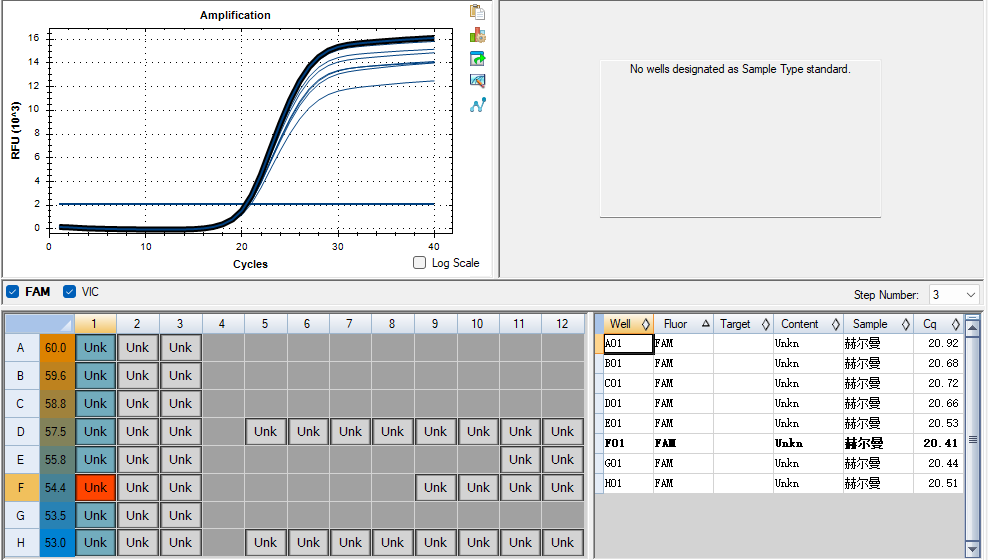This screenshot has width=988, height=560.
Task: Select well A1 in the plate
Action: [x=95, y=348]
